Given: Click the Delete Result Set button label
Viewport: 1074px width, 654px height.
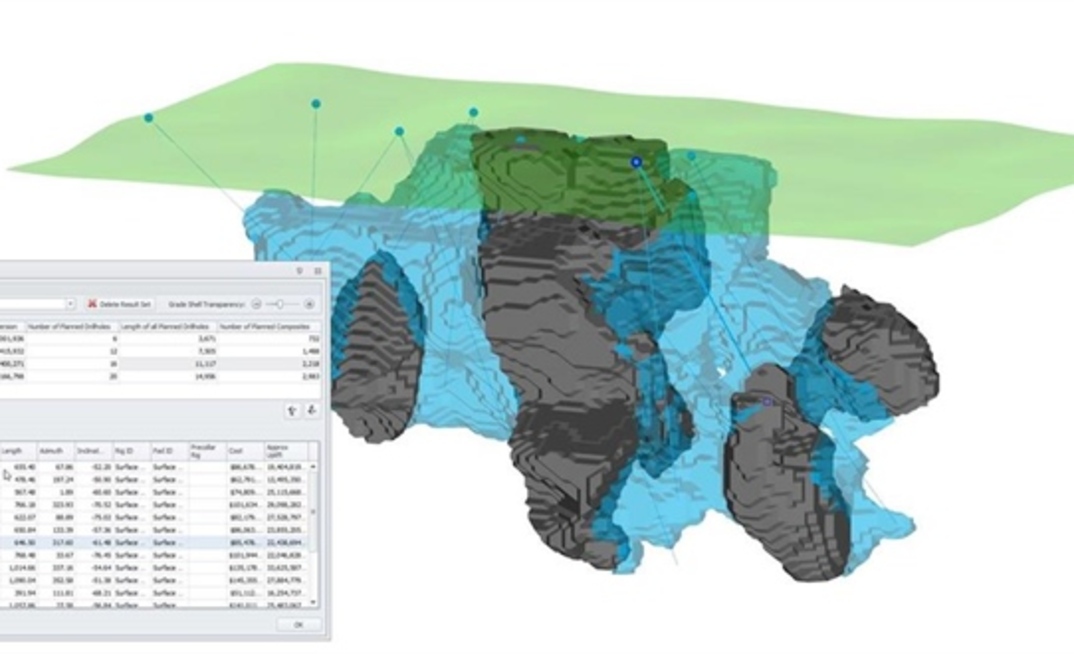Looking at the screenshot, I should (x=123, y=303).
